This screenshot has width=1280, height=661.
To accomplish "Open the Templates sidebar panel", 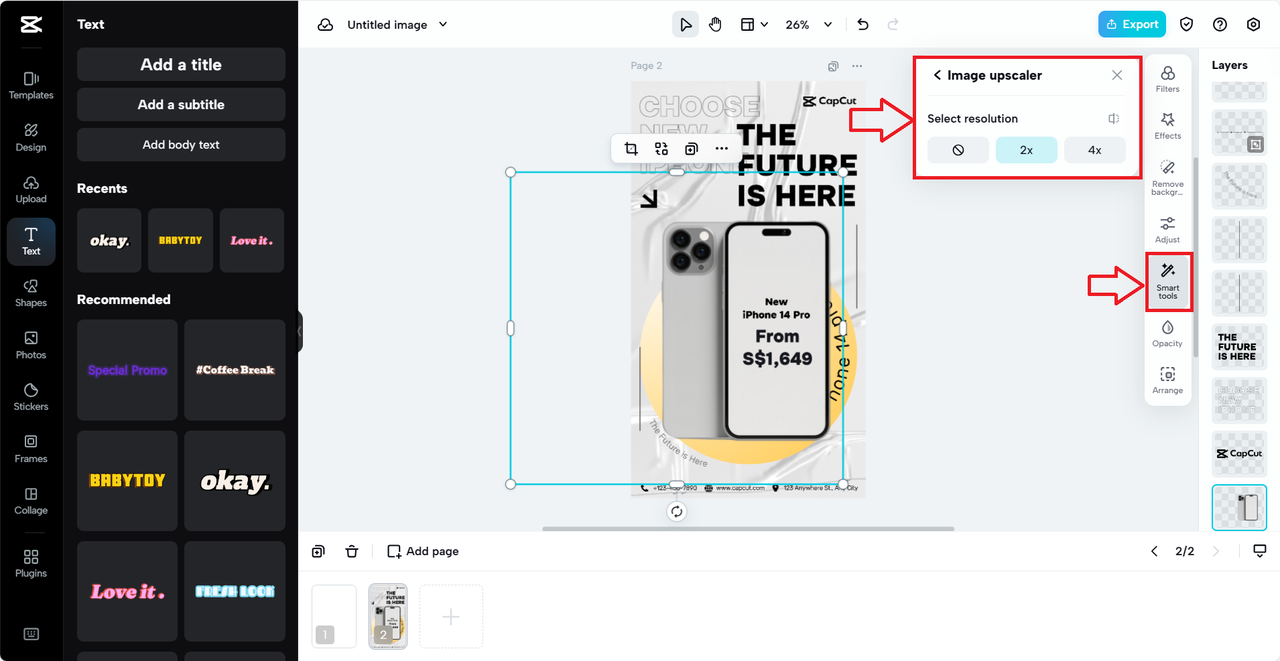I will pos(31,85).
